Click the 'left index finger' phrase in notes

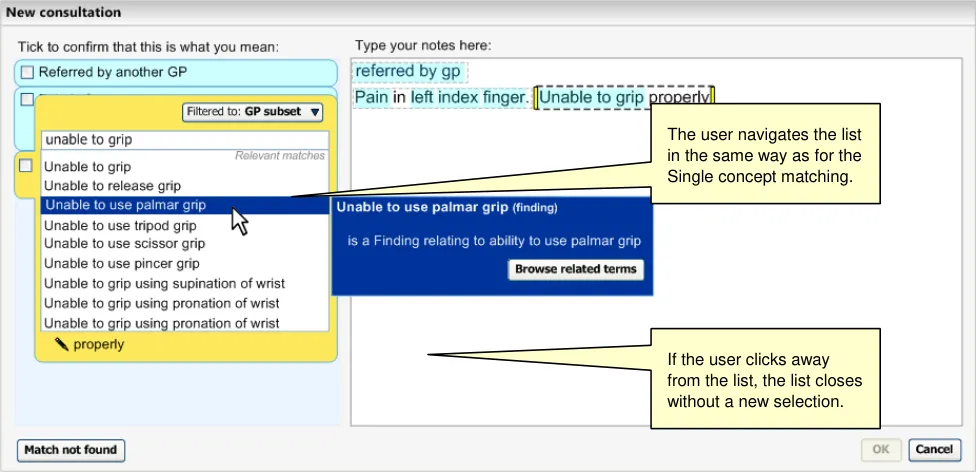click(x=470, y=98)
